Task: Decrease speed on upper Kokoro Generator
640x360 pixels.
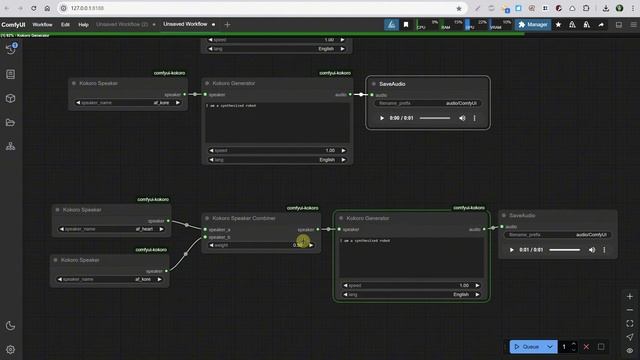Action: tap(211, 151)
